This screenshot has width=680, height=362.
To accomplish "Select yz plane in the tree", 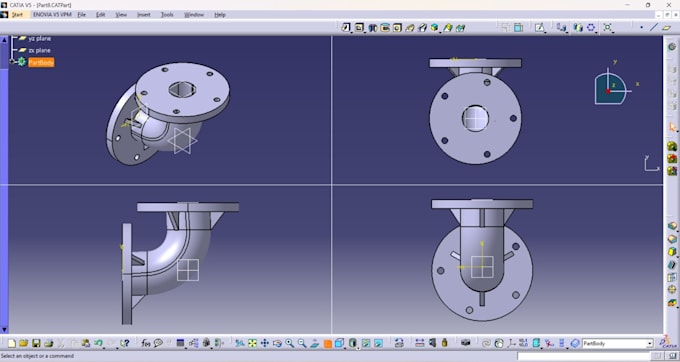I will pyautogui.click(x=39, y=38).
